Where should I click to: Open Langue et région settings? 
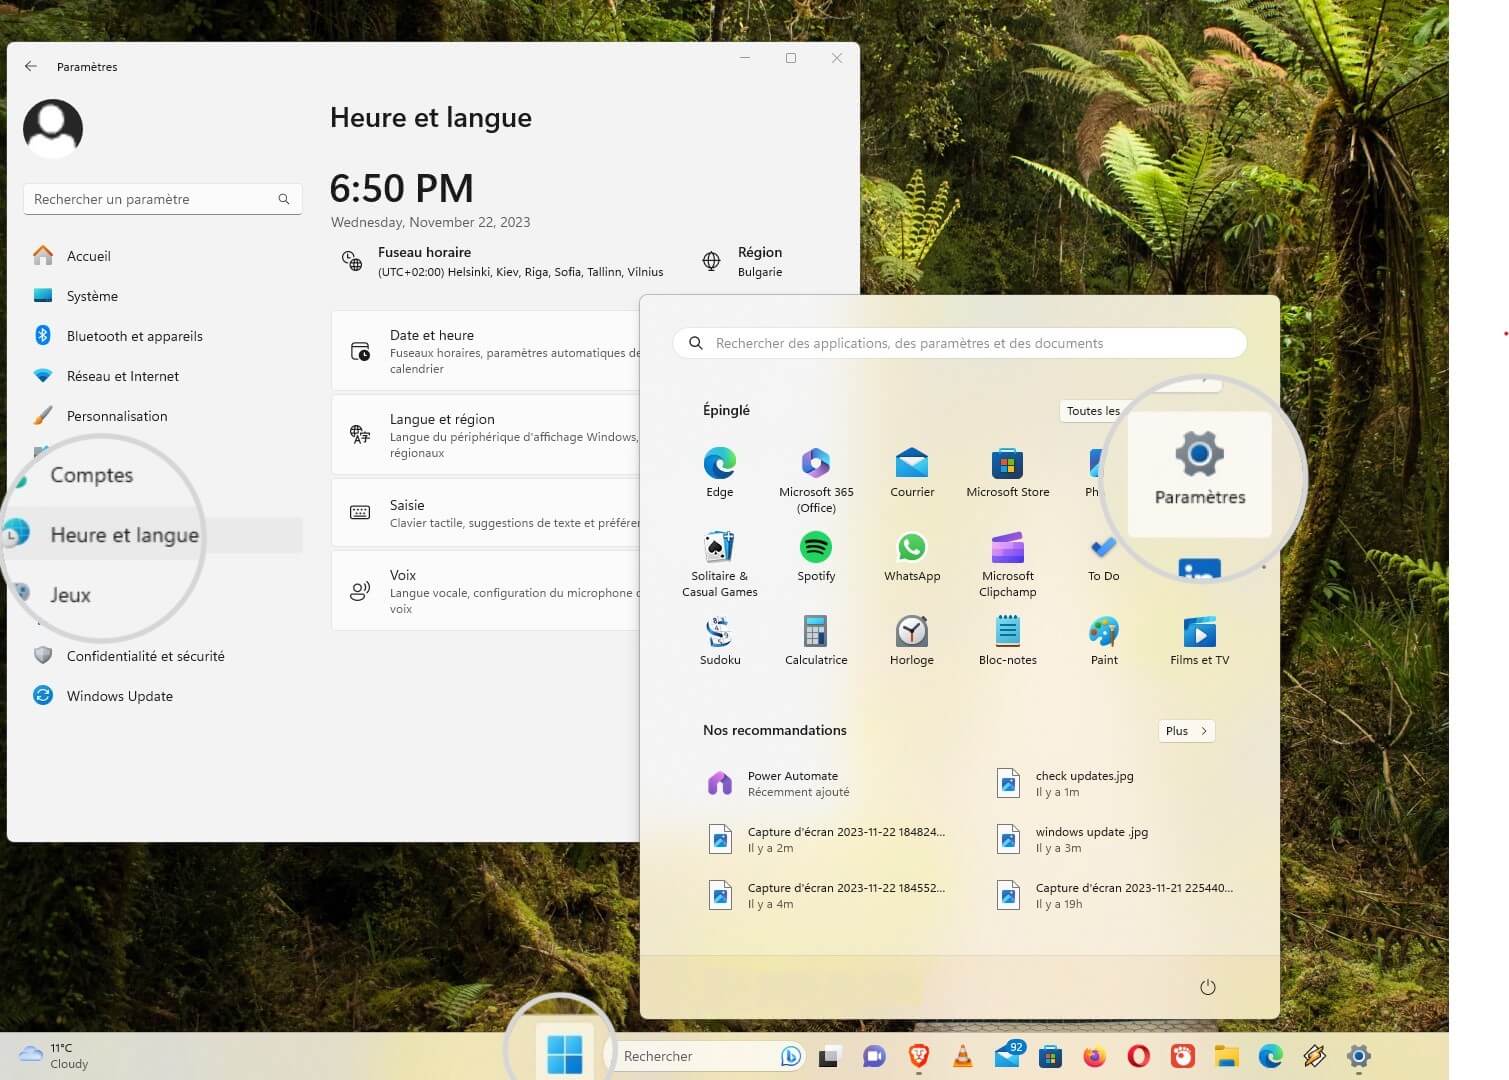pos(485,435)
